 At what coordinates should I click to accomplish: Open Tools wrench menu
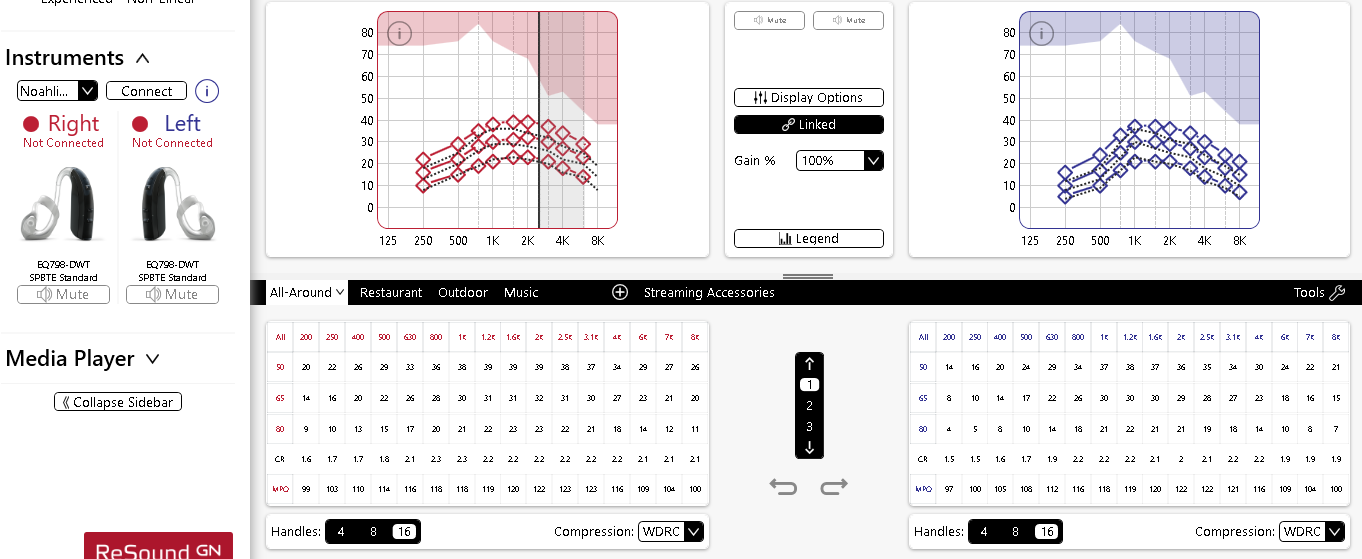tap(1319, 292)
